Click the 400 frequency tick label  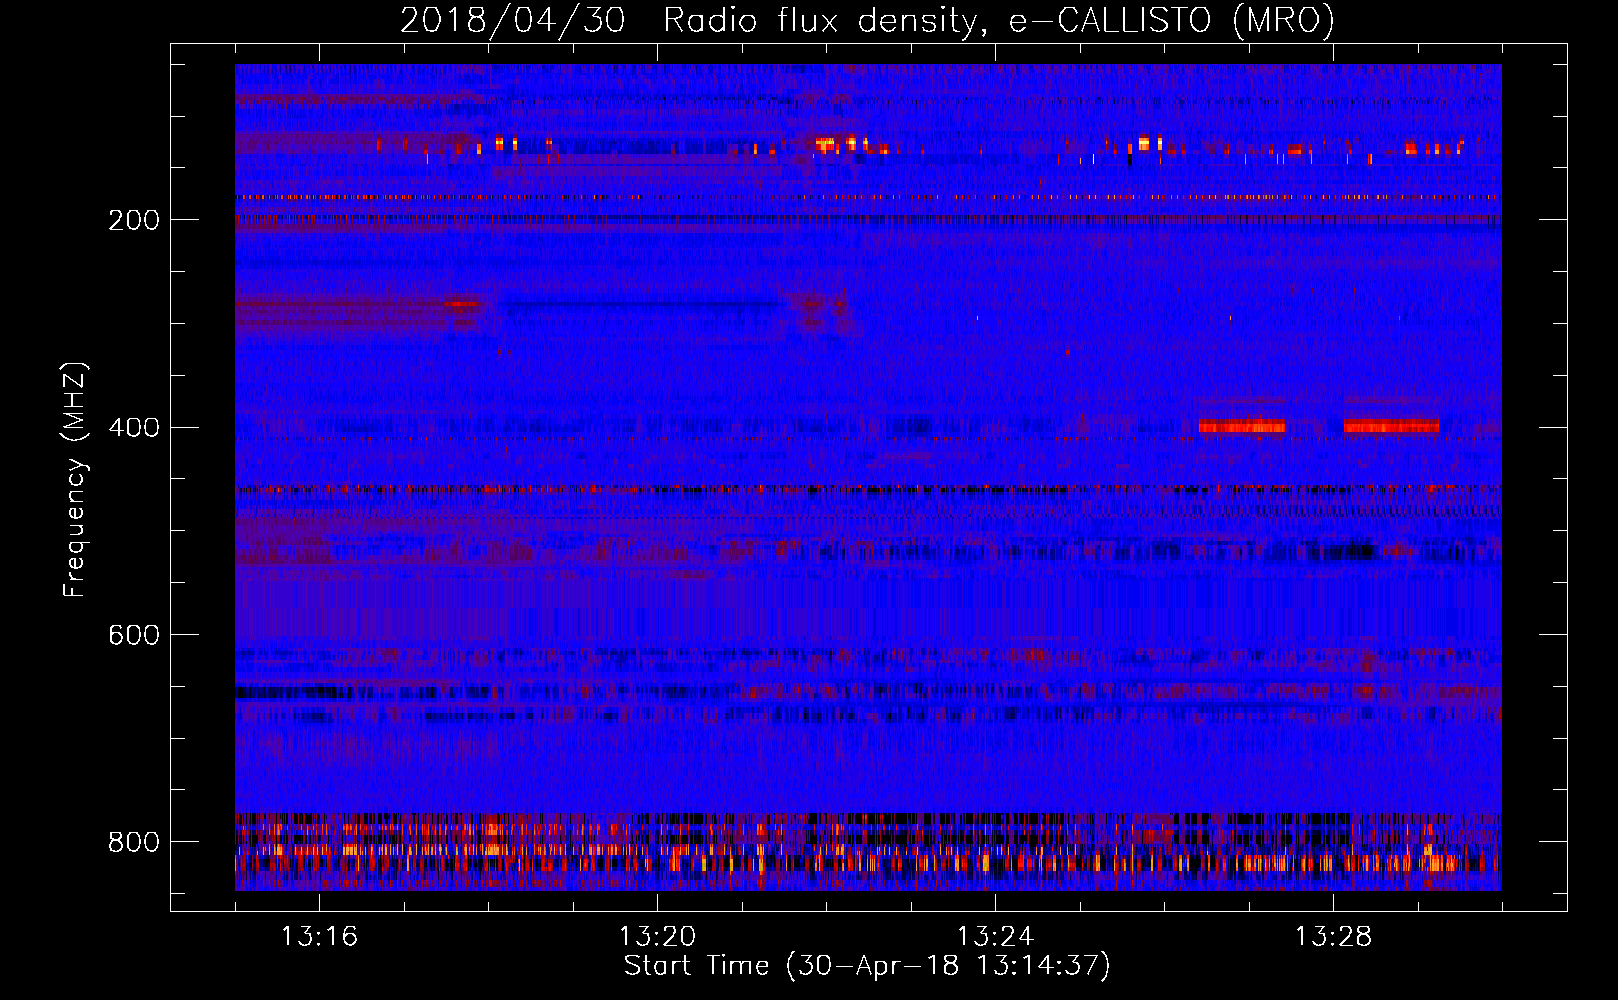(x=134, y=428)
